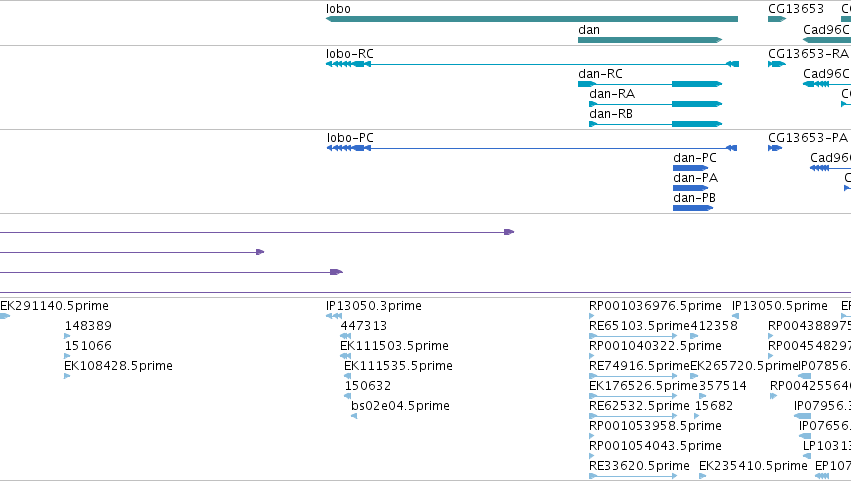
Task: Select the EK265720.5prime EST
Action: point(744,366)
